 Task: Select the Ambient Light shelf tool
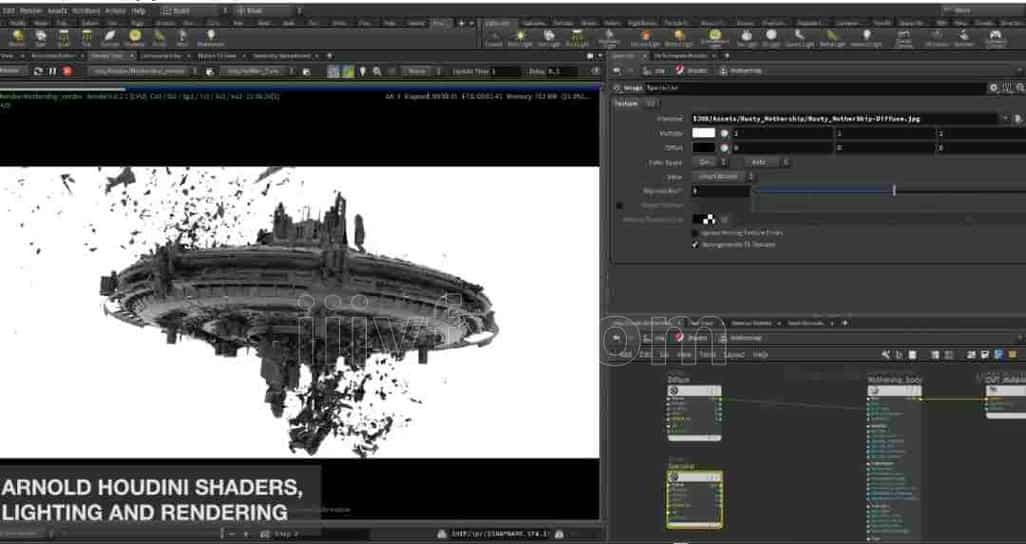(866, 39)
